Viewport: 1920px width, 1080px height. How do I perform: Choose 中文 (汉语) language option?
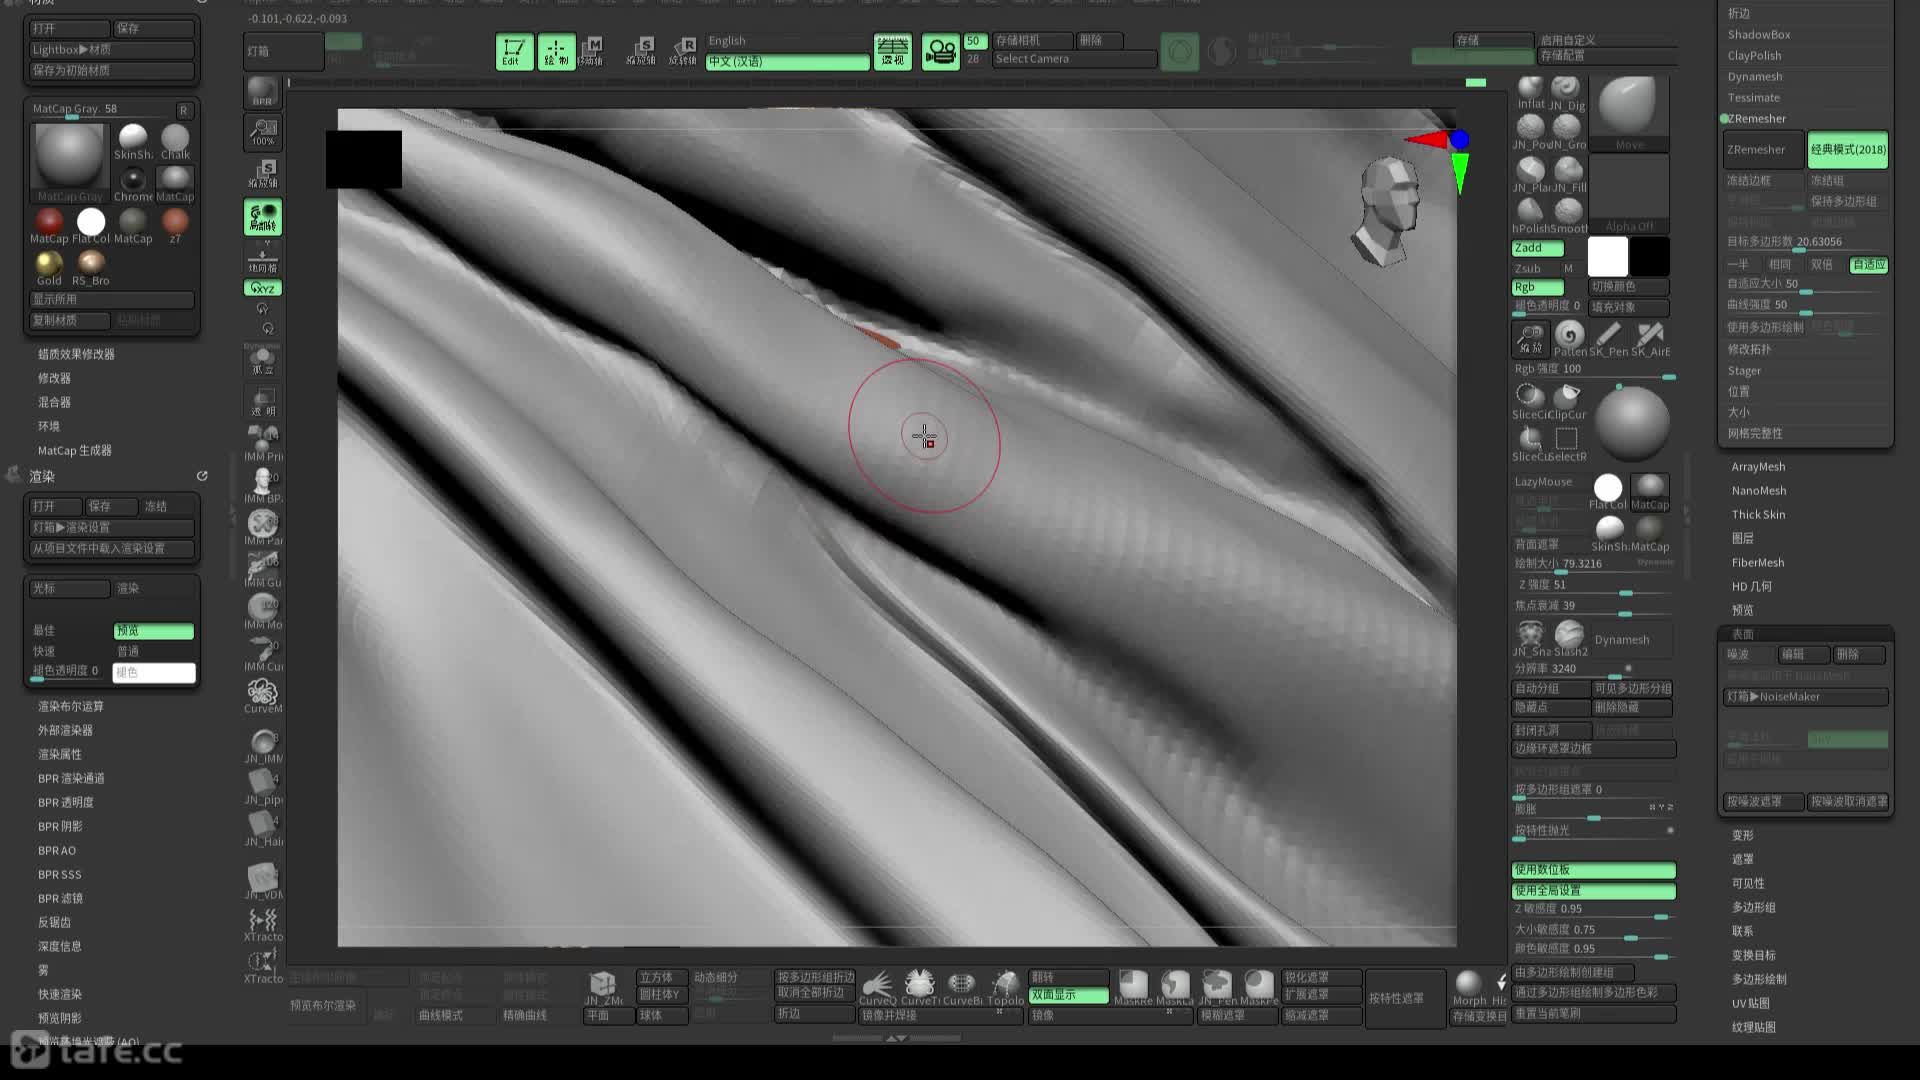tap(788, 62)
